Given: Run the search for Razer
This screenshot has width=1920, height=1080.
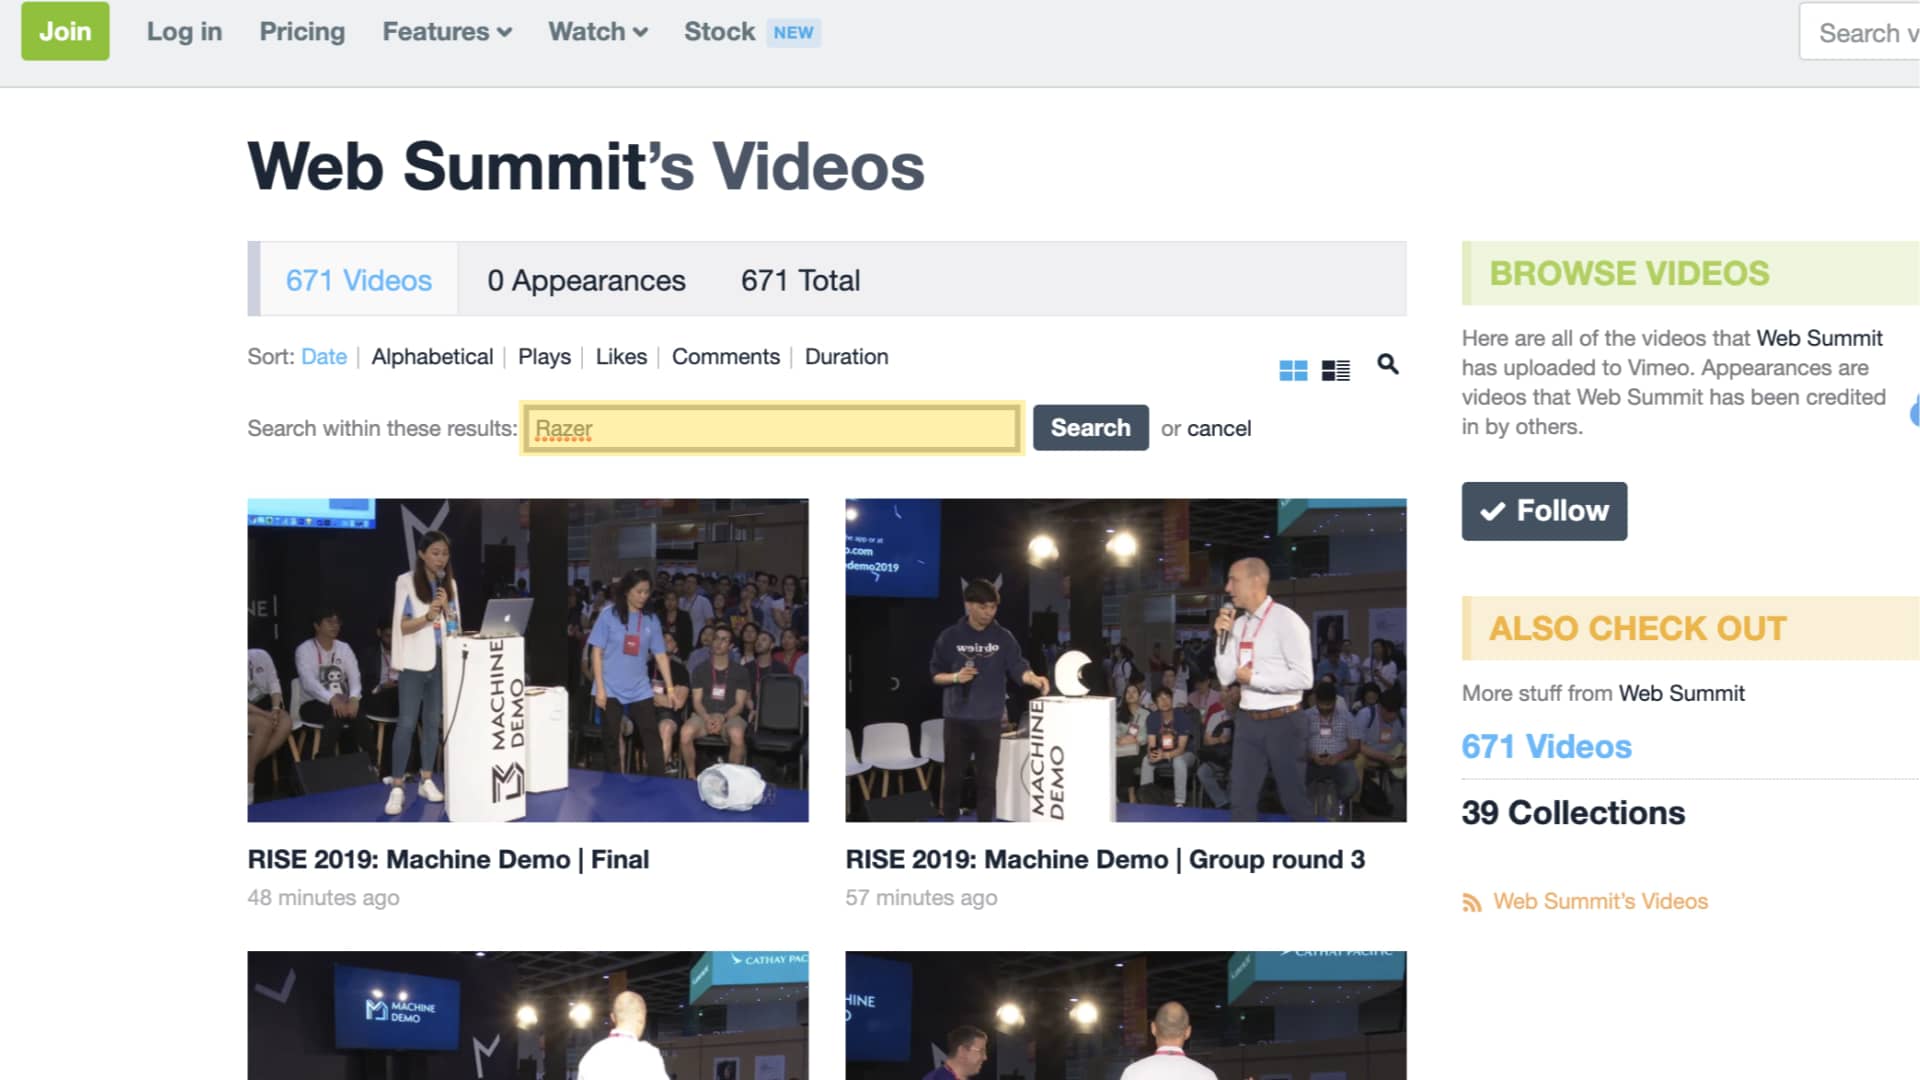Looking at the screenshot, I should [x=1090, y=428].
